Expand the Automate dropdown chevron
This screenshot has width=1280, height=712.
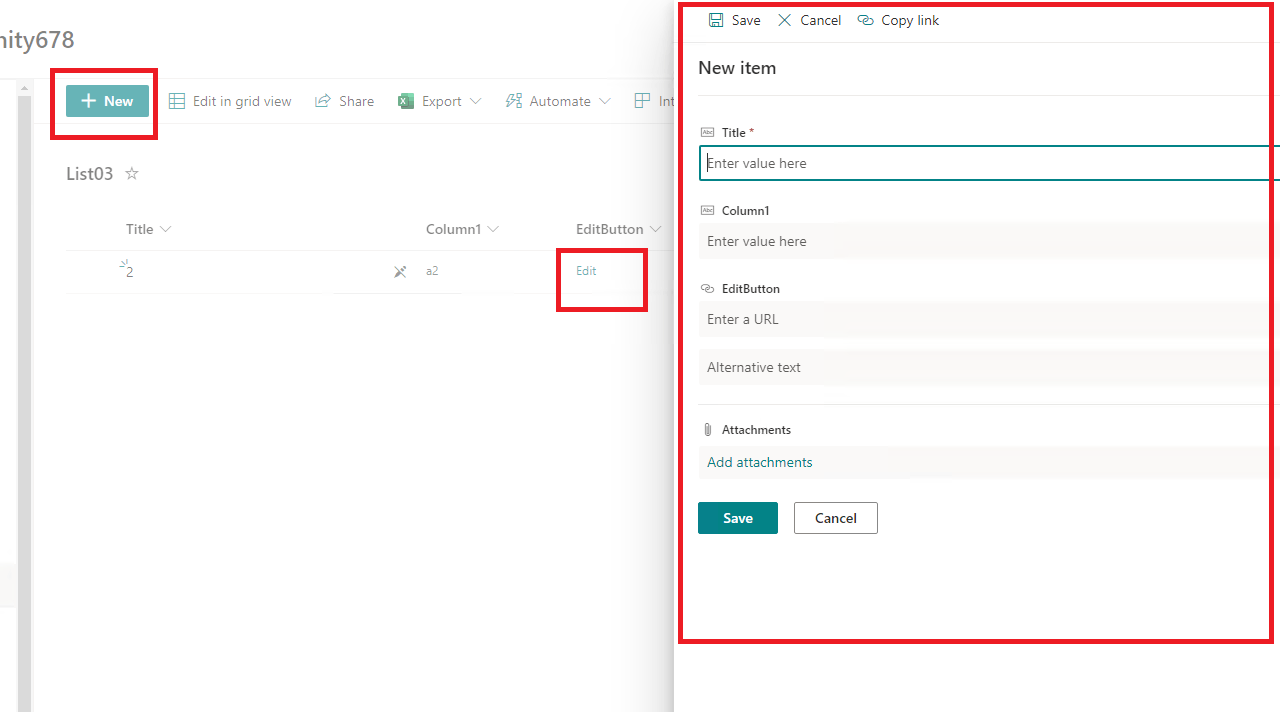pos(604,101)
